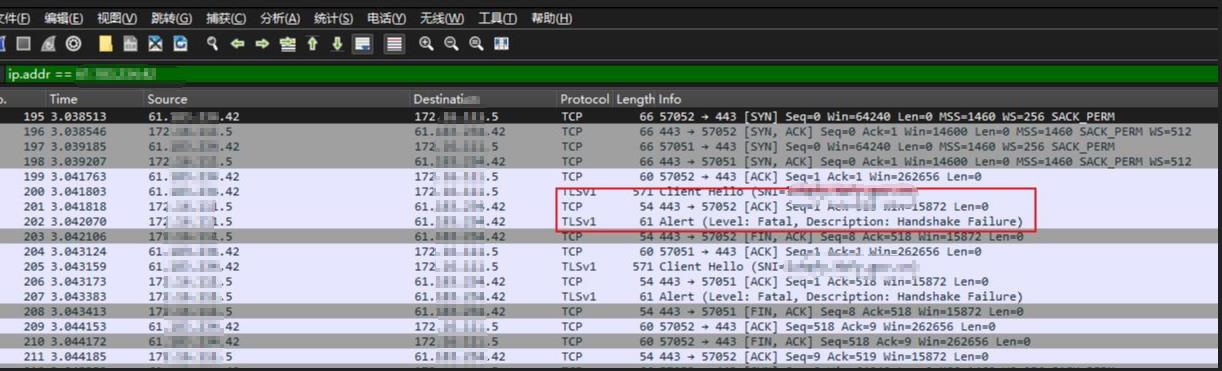
Task: Click time value 3.038513
Action: tap(78, 116)
